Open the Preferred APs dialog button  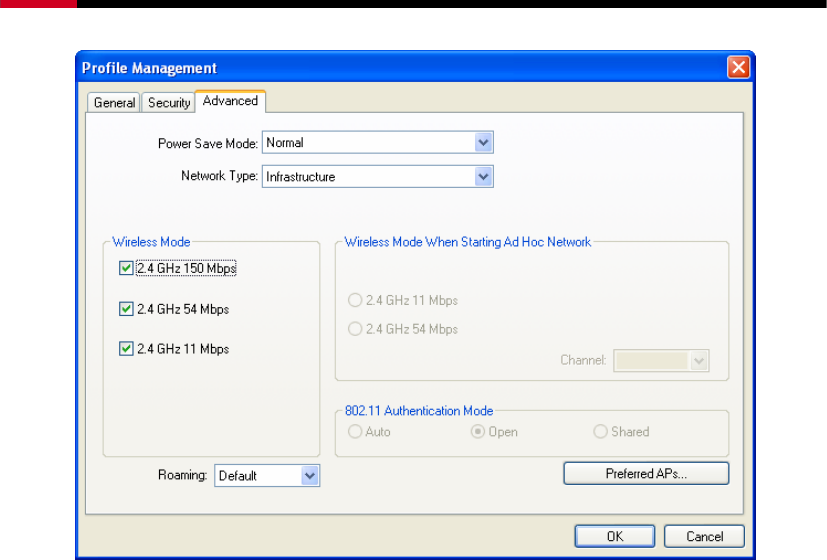click(646, 474)
